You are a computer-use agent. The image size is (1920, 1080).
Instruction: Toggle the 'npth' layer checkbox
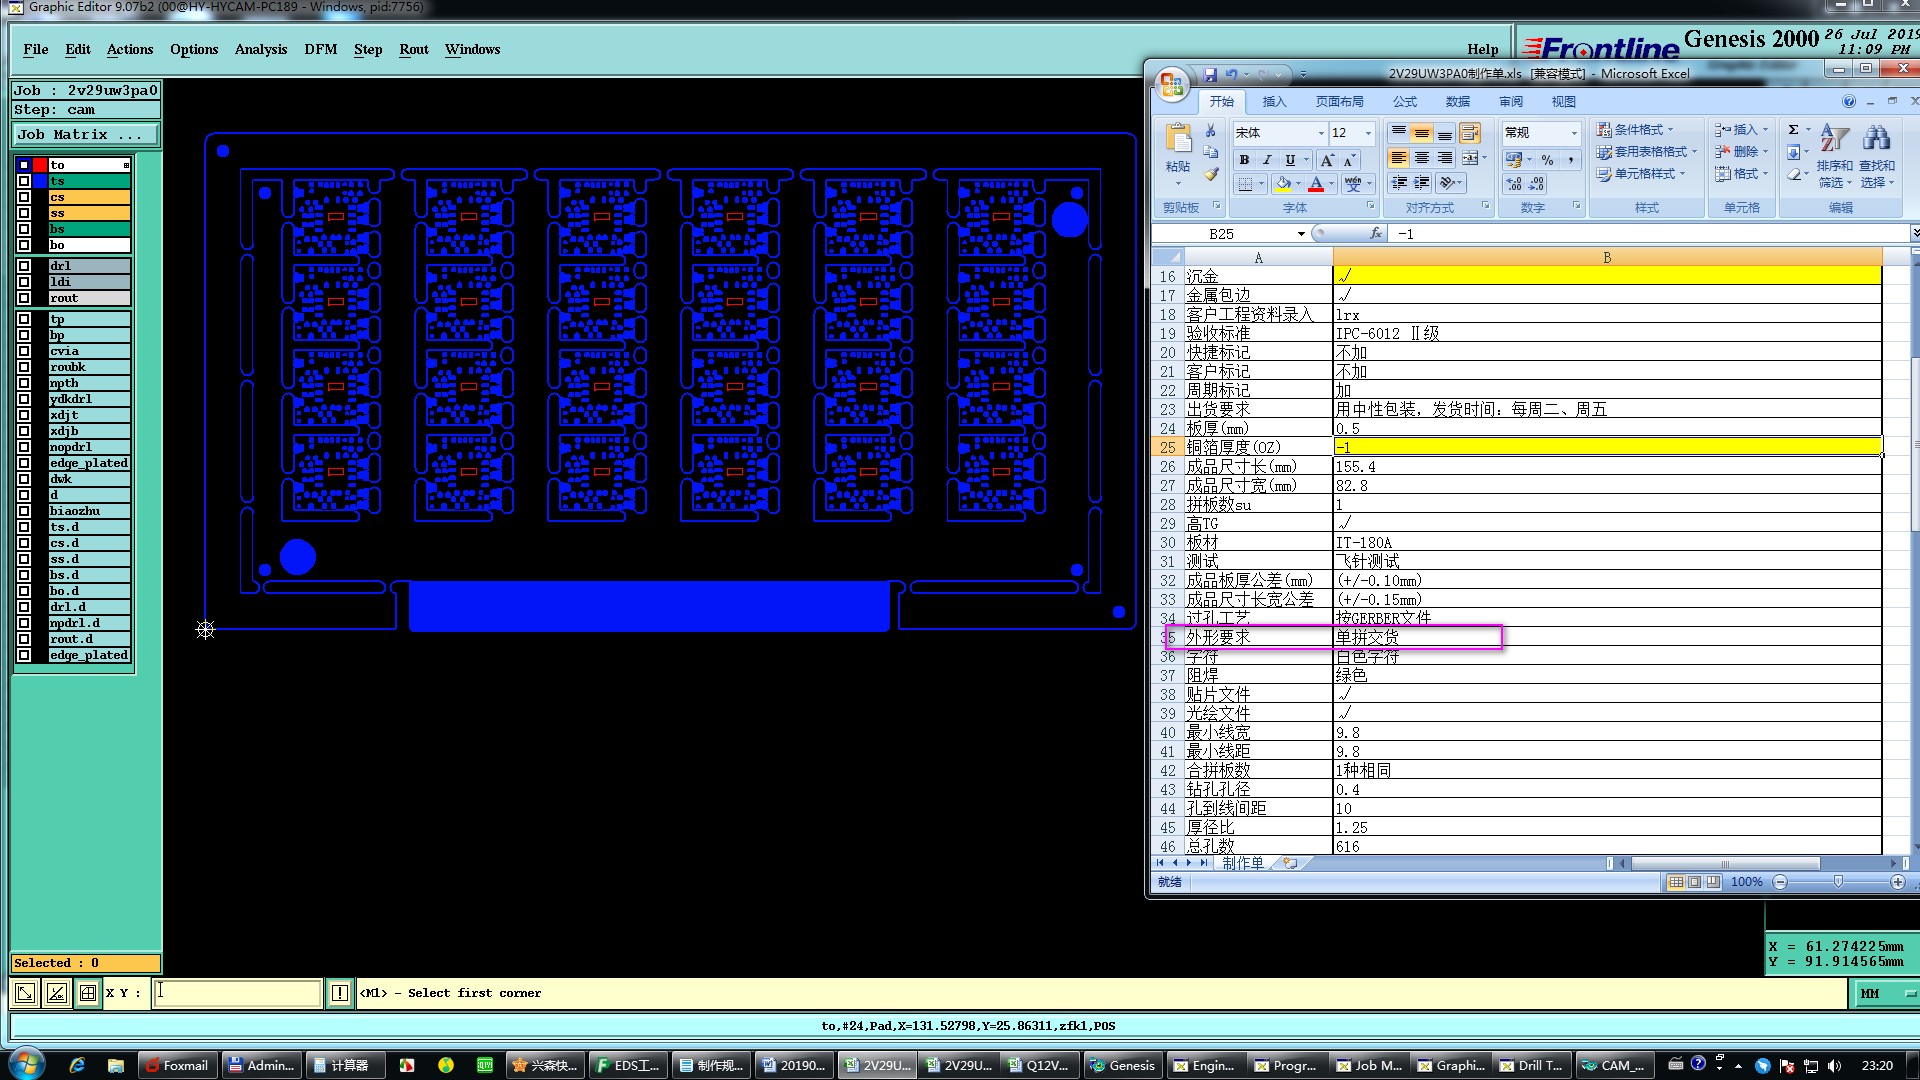click(24, 383)
